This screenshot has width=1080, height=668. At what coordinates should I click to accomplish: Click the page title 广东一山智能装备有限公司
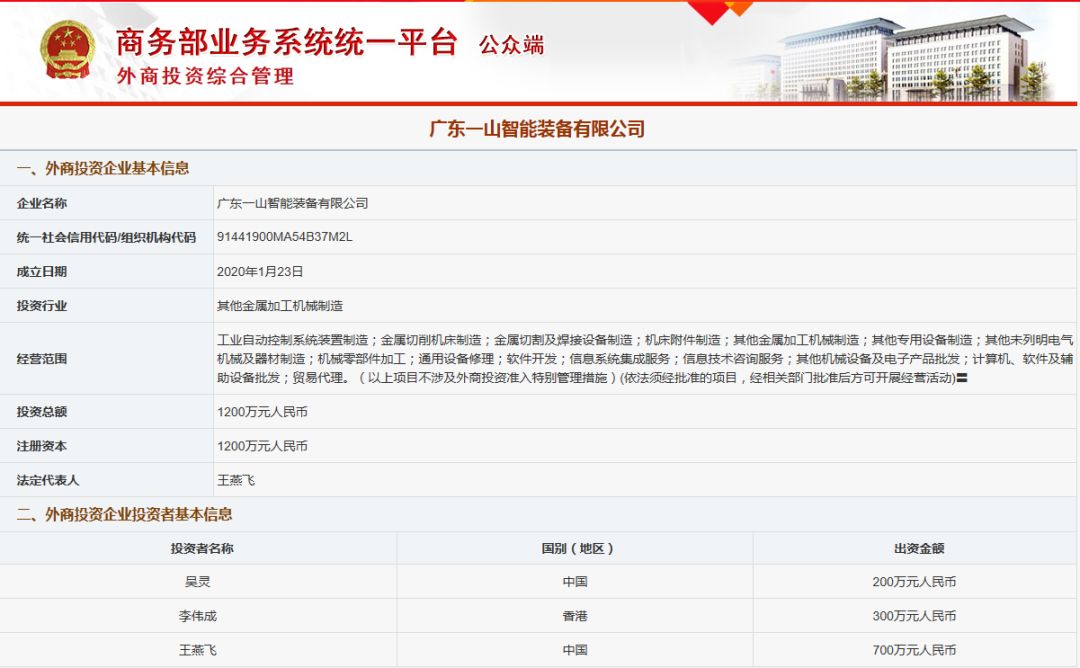tap(537, 129)
